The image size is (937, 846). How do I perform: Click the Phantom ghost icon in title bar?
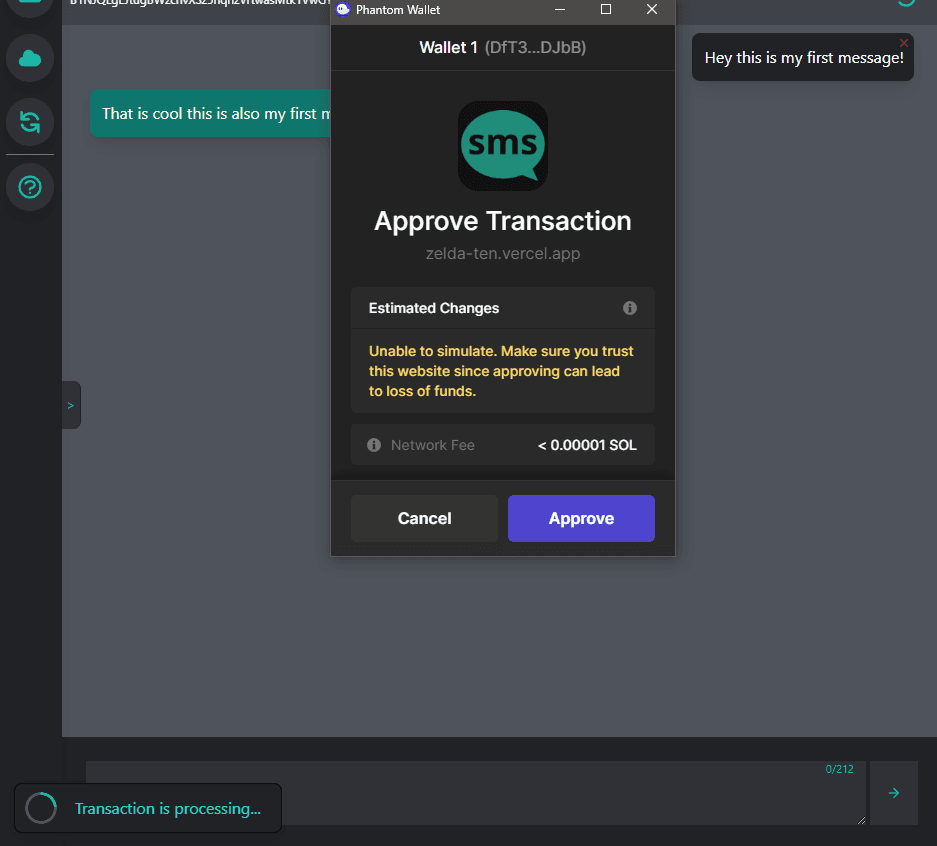pyautogui.click(x=344, y=10)
